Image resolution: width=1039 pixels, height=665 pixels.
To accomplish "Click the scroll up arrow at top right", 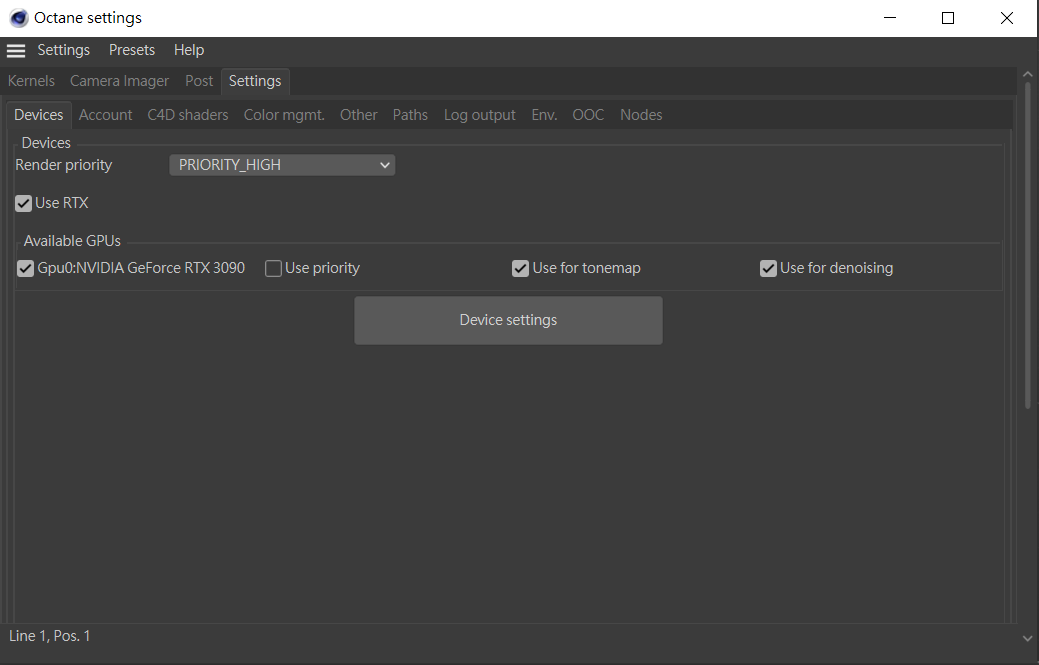I will tap(1027, 75).
